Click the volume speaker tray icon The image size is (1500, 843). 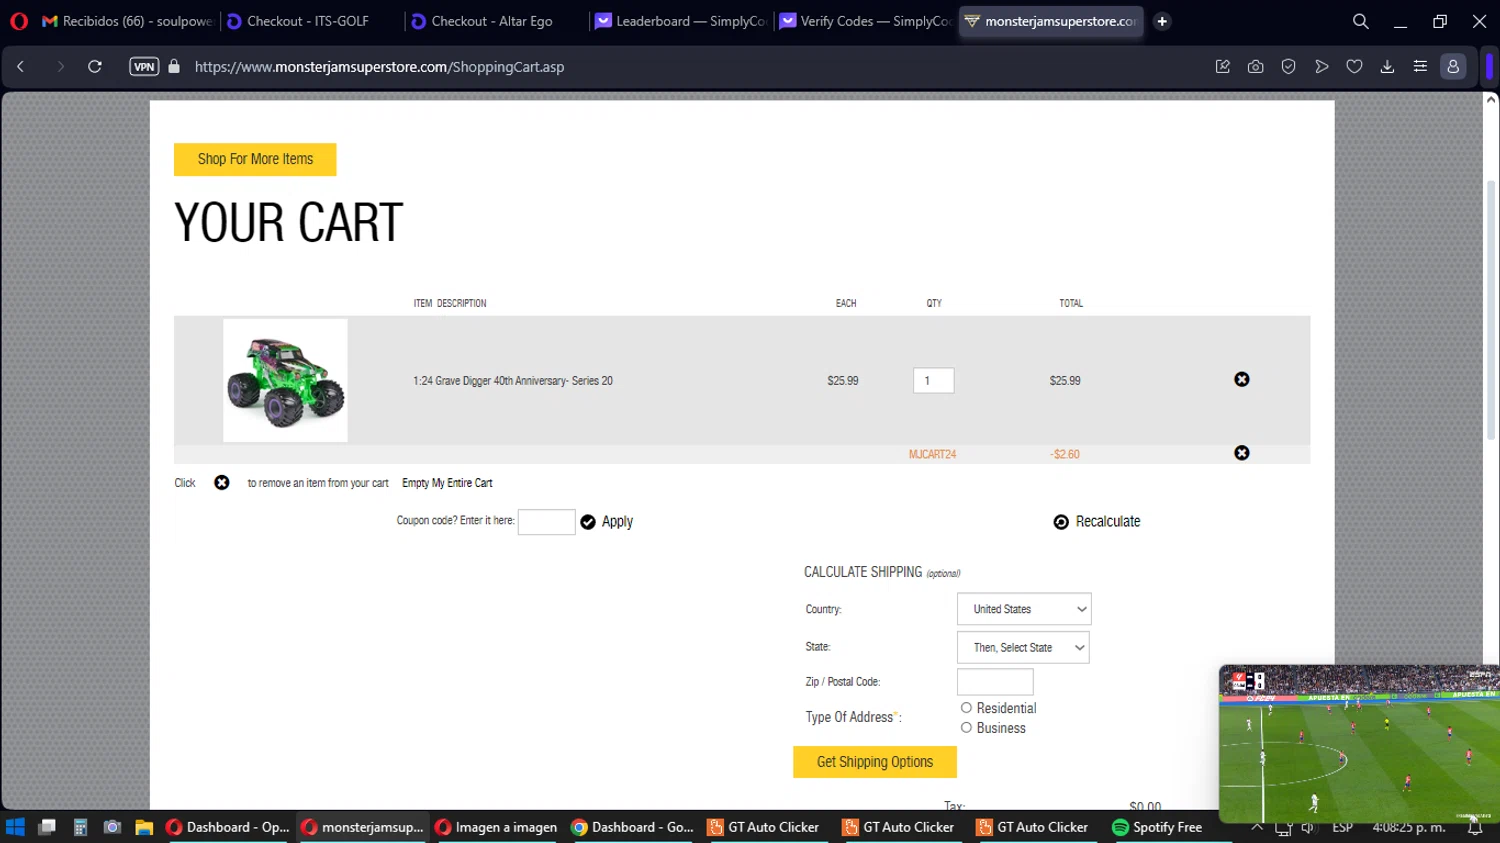point(1308,827)
